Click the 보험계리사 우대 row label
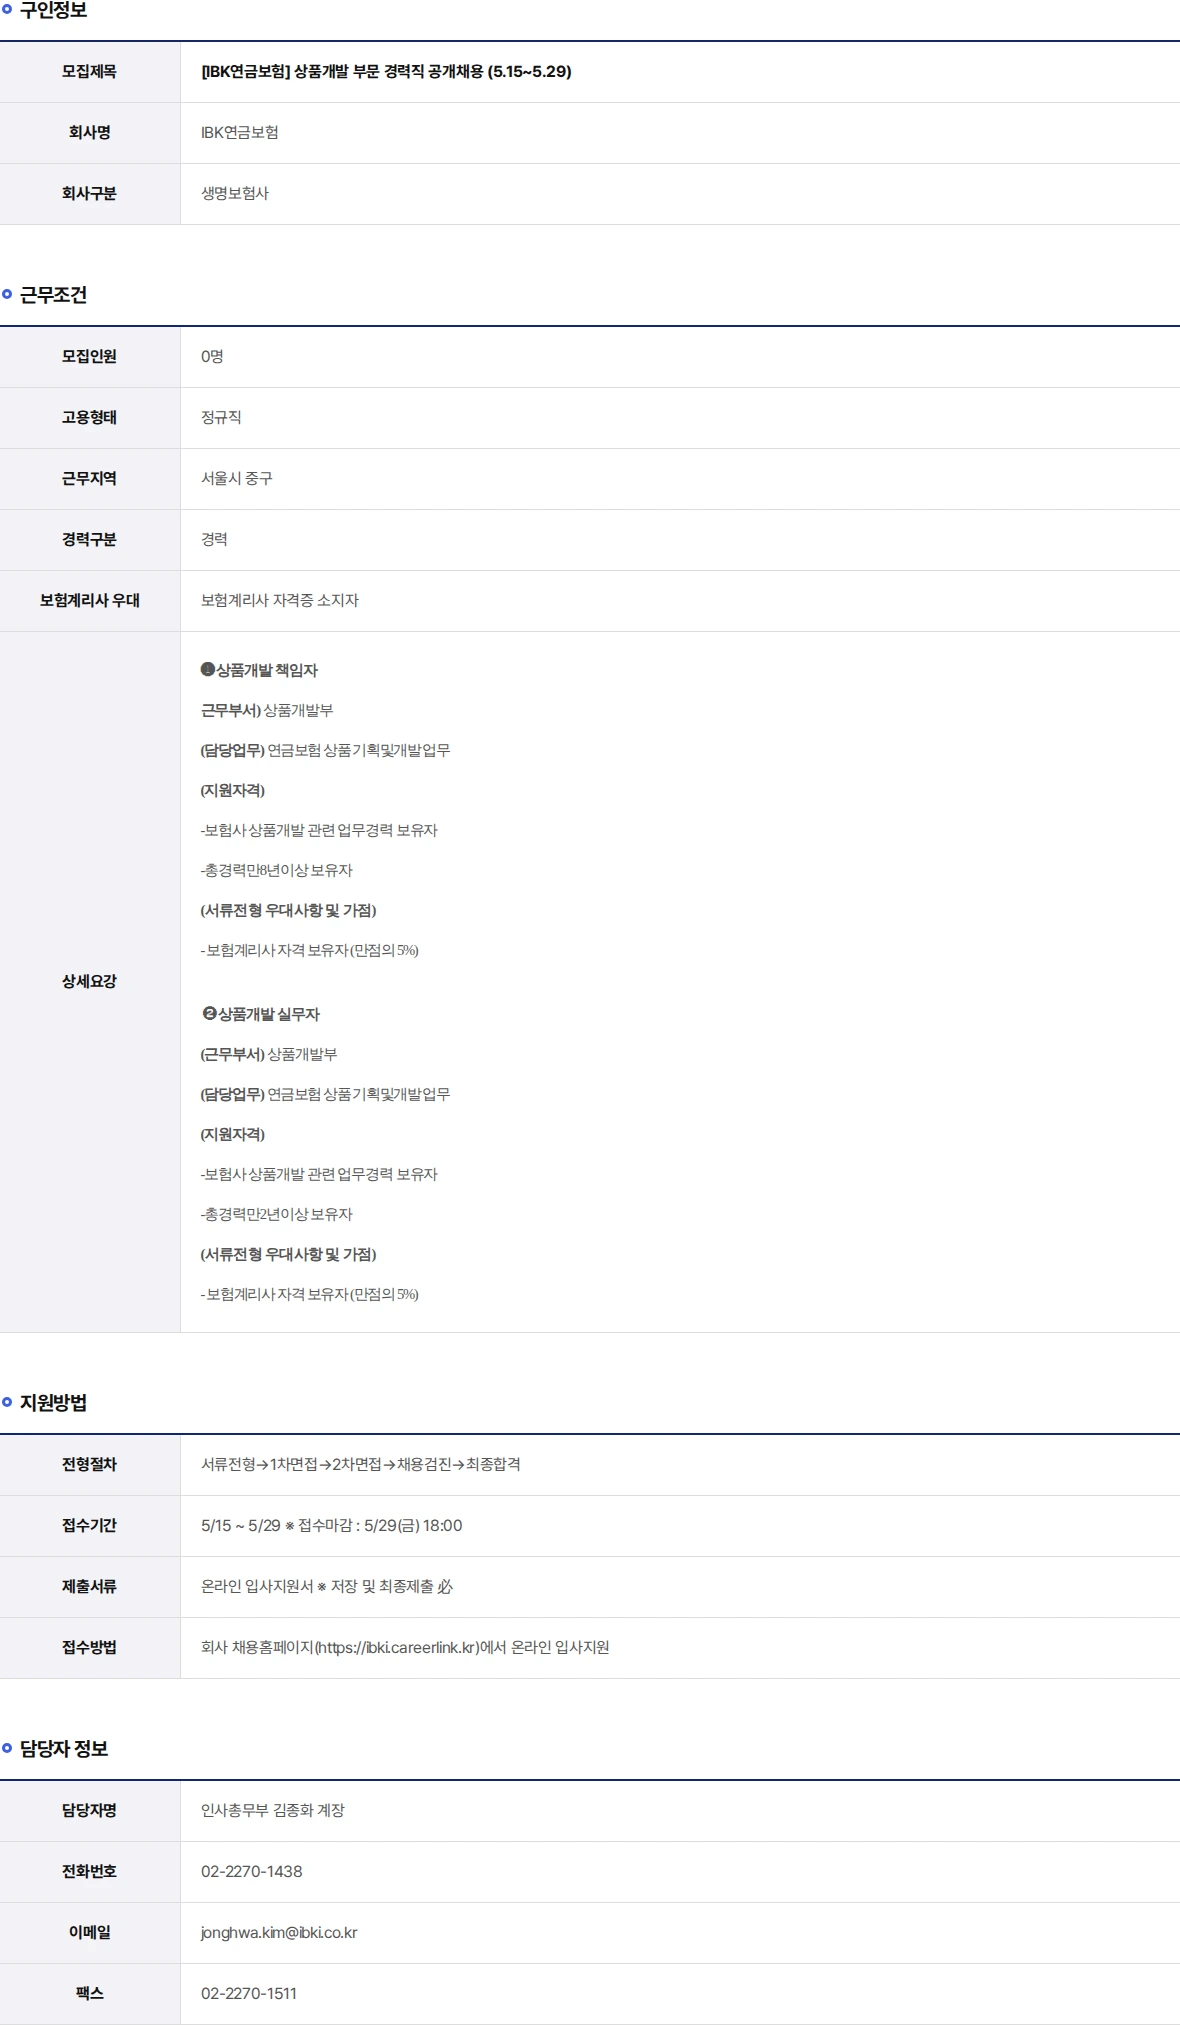Viewport: 1180px width, 2025px height. (89, 601)
